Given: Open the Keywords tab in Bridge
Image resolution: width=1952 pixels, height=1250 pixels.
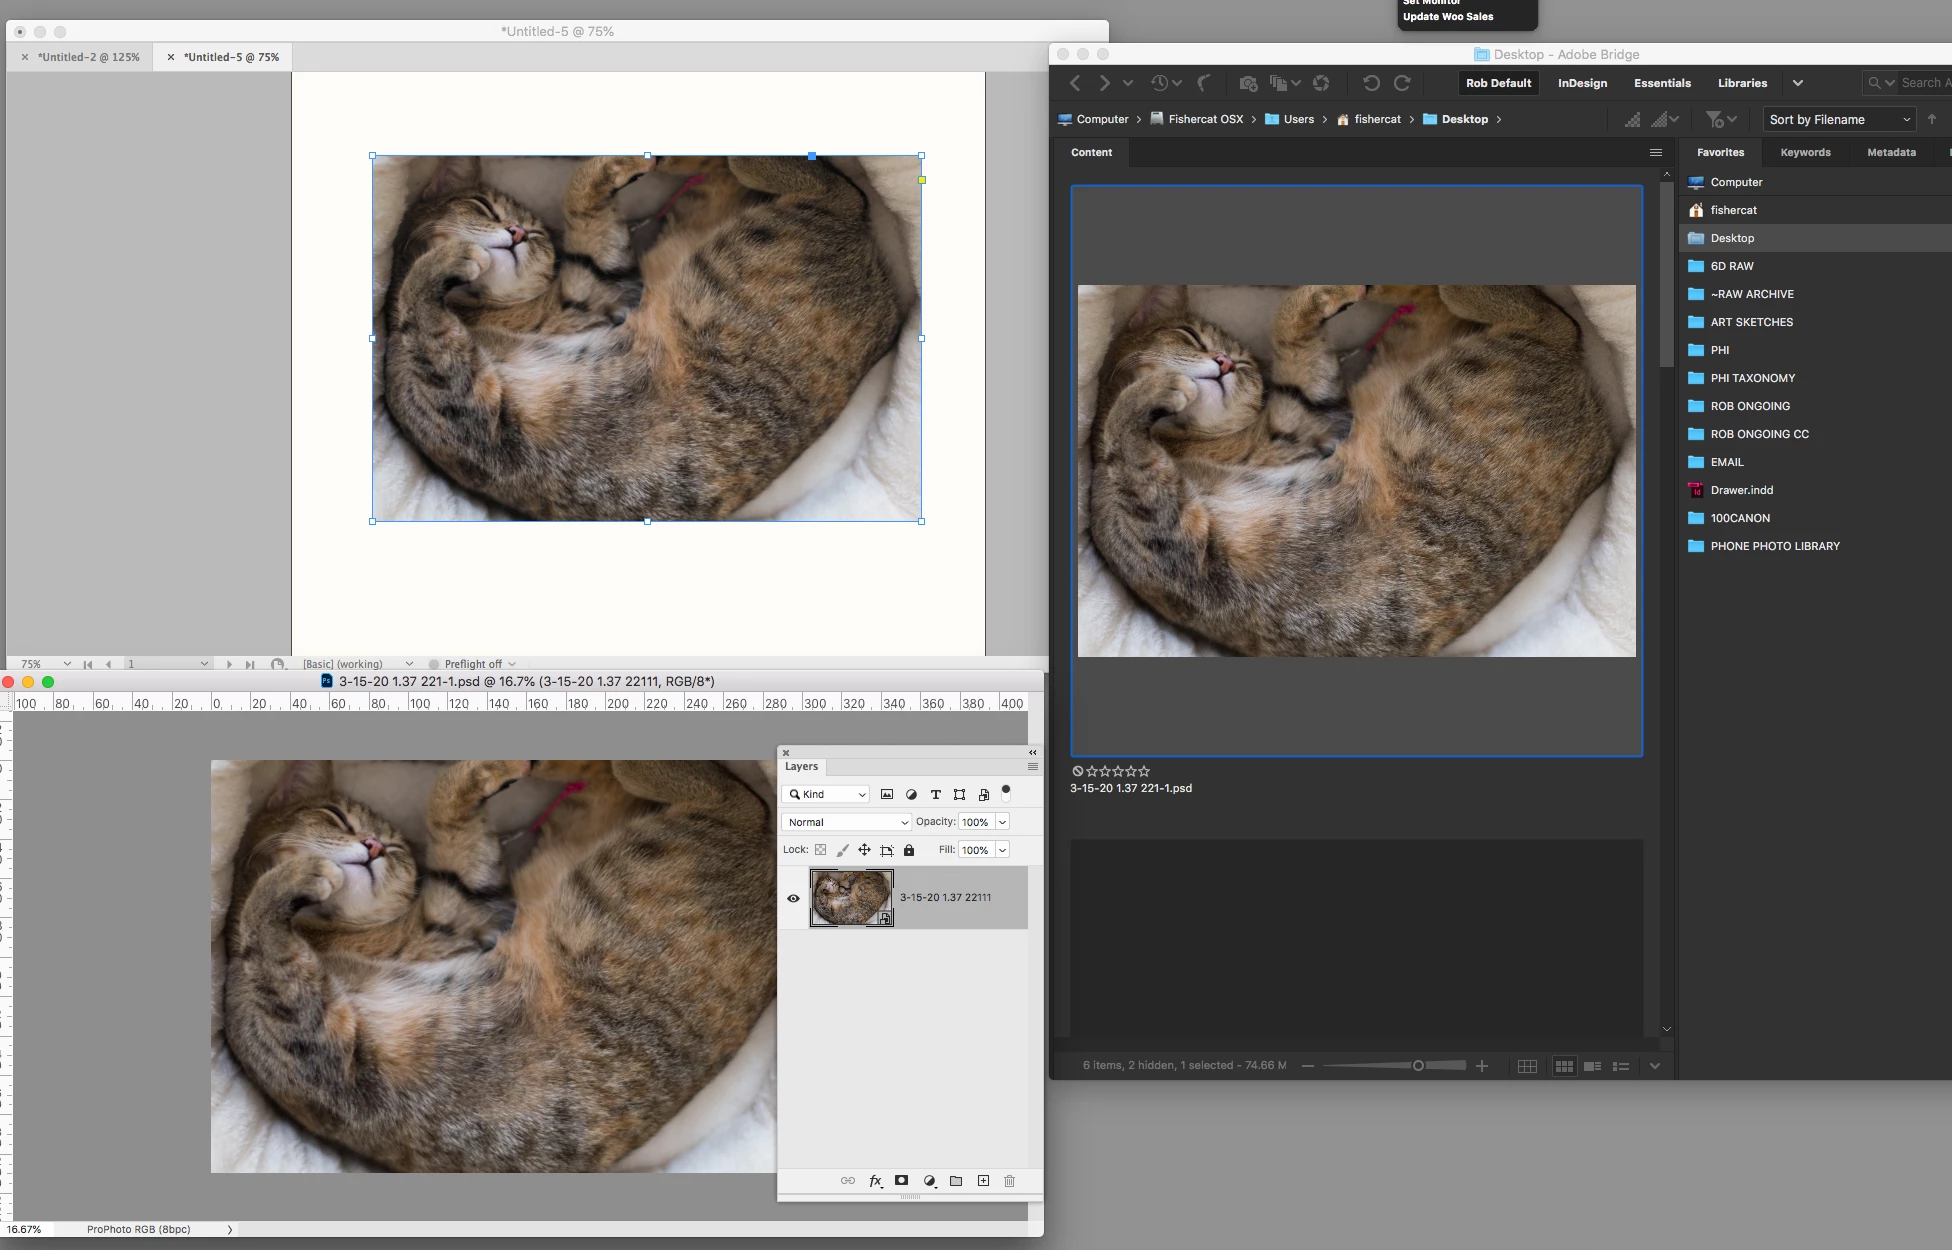Looking at the screenshot, I should tap(1805, 152).
